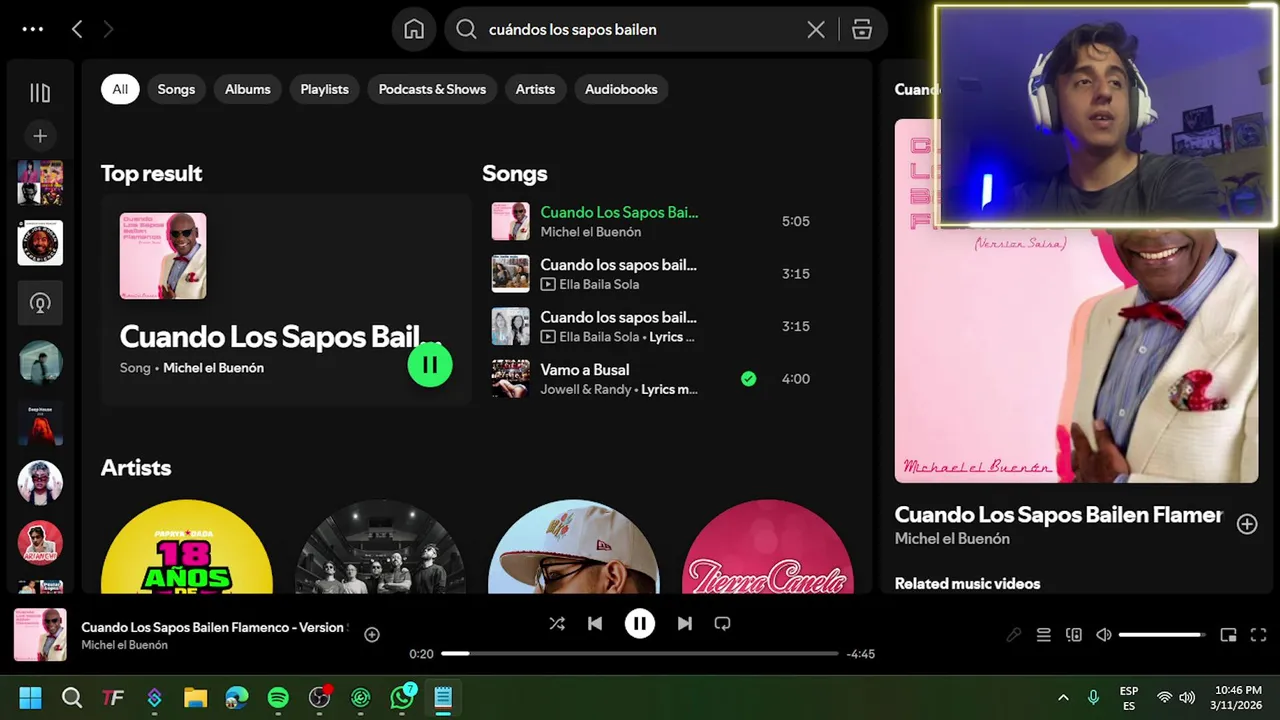1280x720 pixels.
Task: Open the podcast icon item in library sidebar
Action: pyautogui.click(x=40, y=303)
